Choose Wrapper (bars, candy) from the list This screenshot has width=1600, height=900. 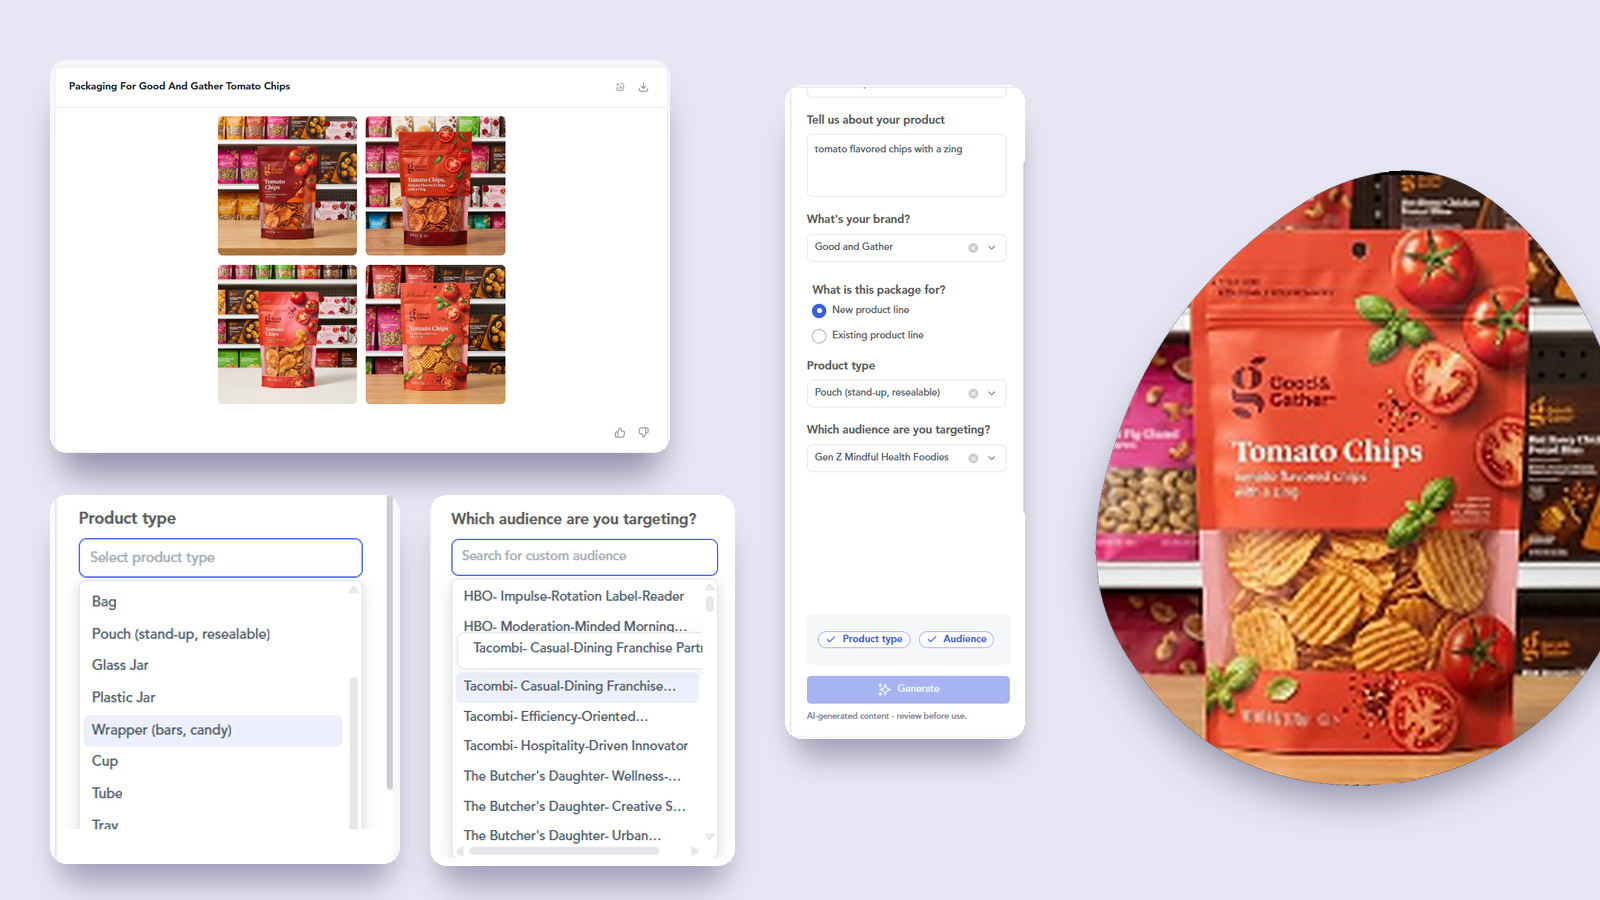(x=213, y=730)
